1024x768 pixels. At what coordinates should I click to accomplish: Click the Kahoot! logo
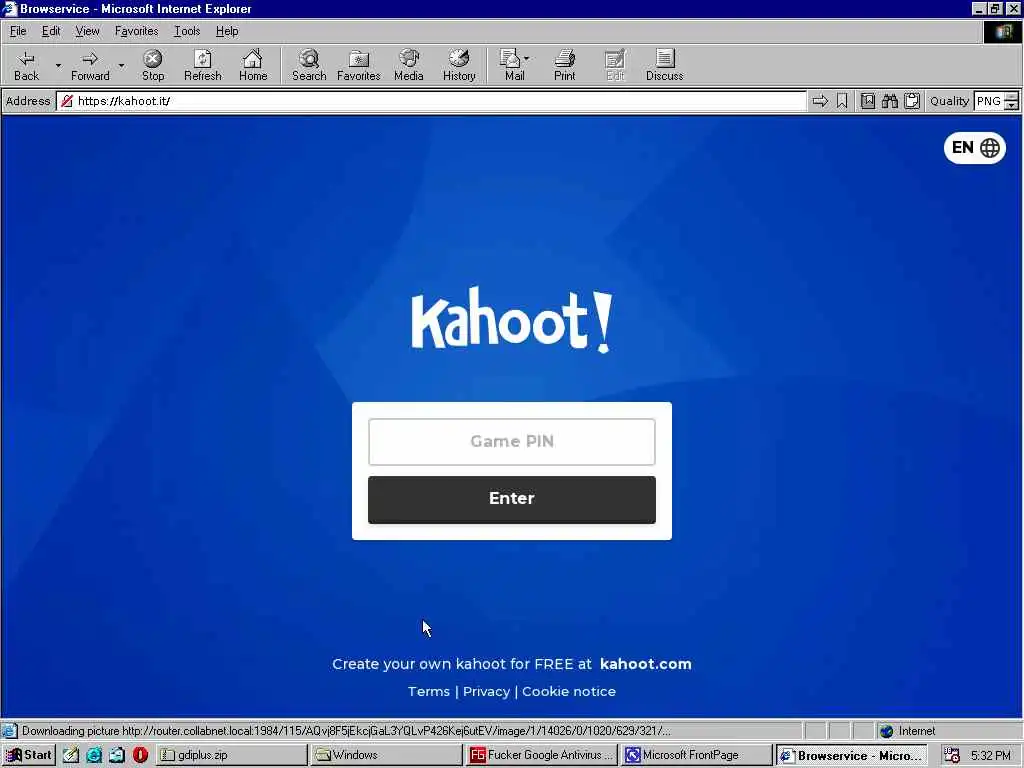tap(512, 320)
